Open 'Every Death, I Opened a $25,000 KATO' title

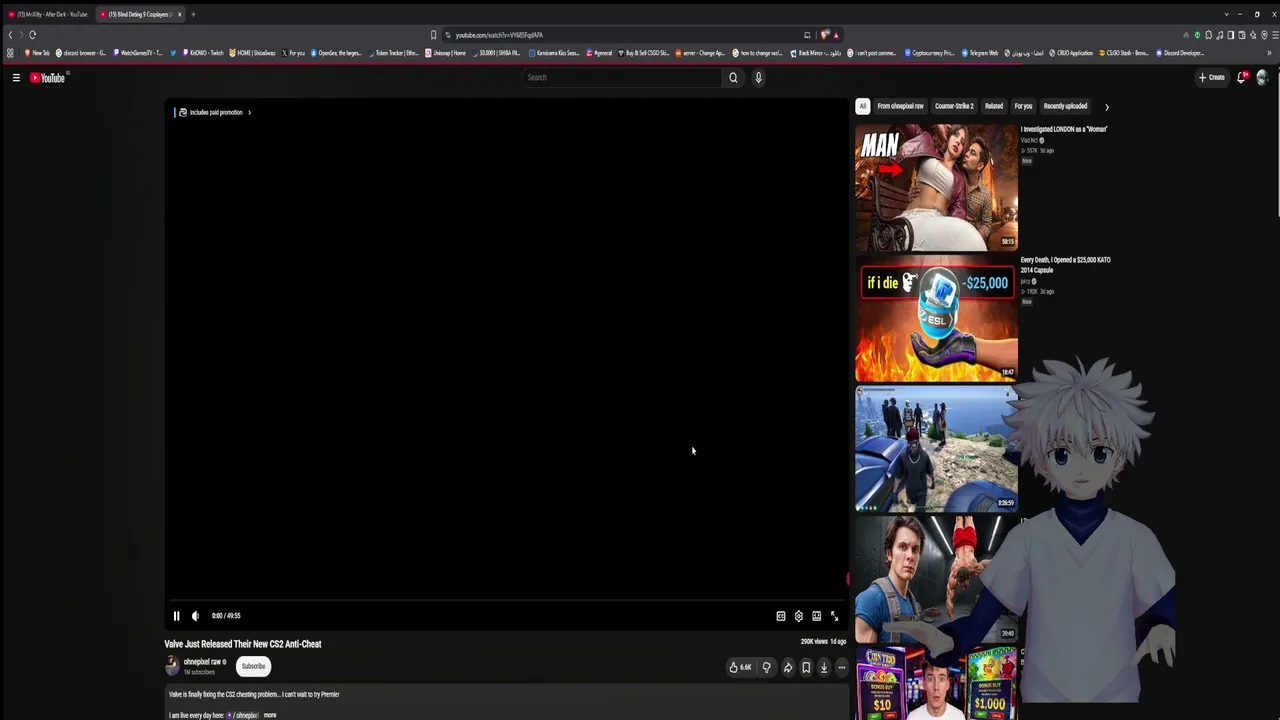point(1065,265)
